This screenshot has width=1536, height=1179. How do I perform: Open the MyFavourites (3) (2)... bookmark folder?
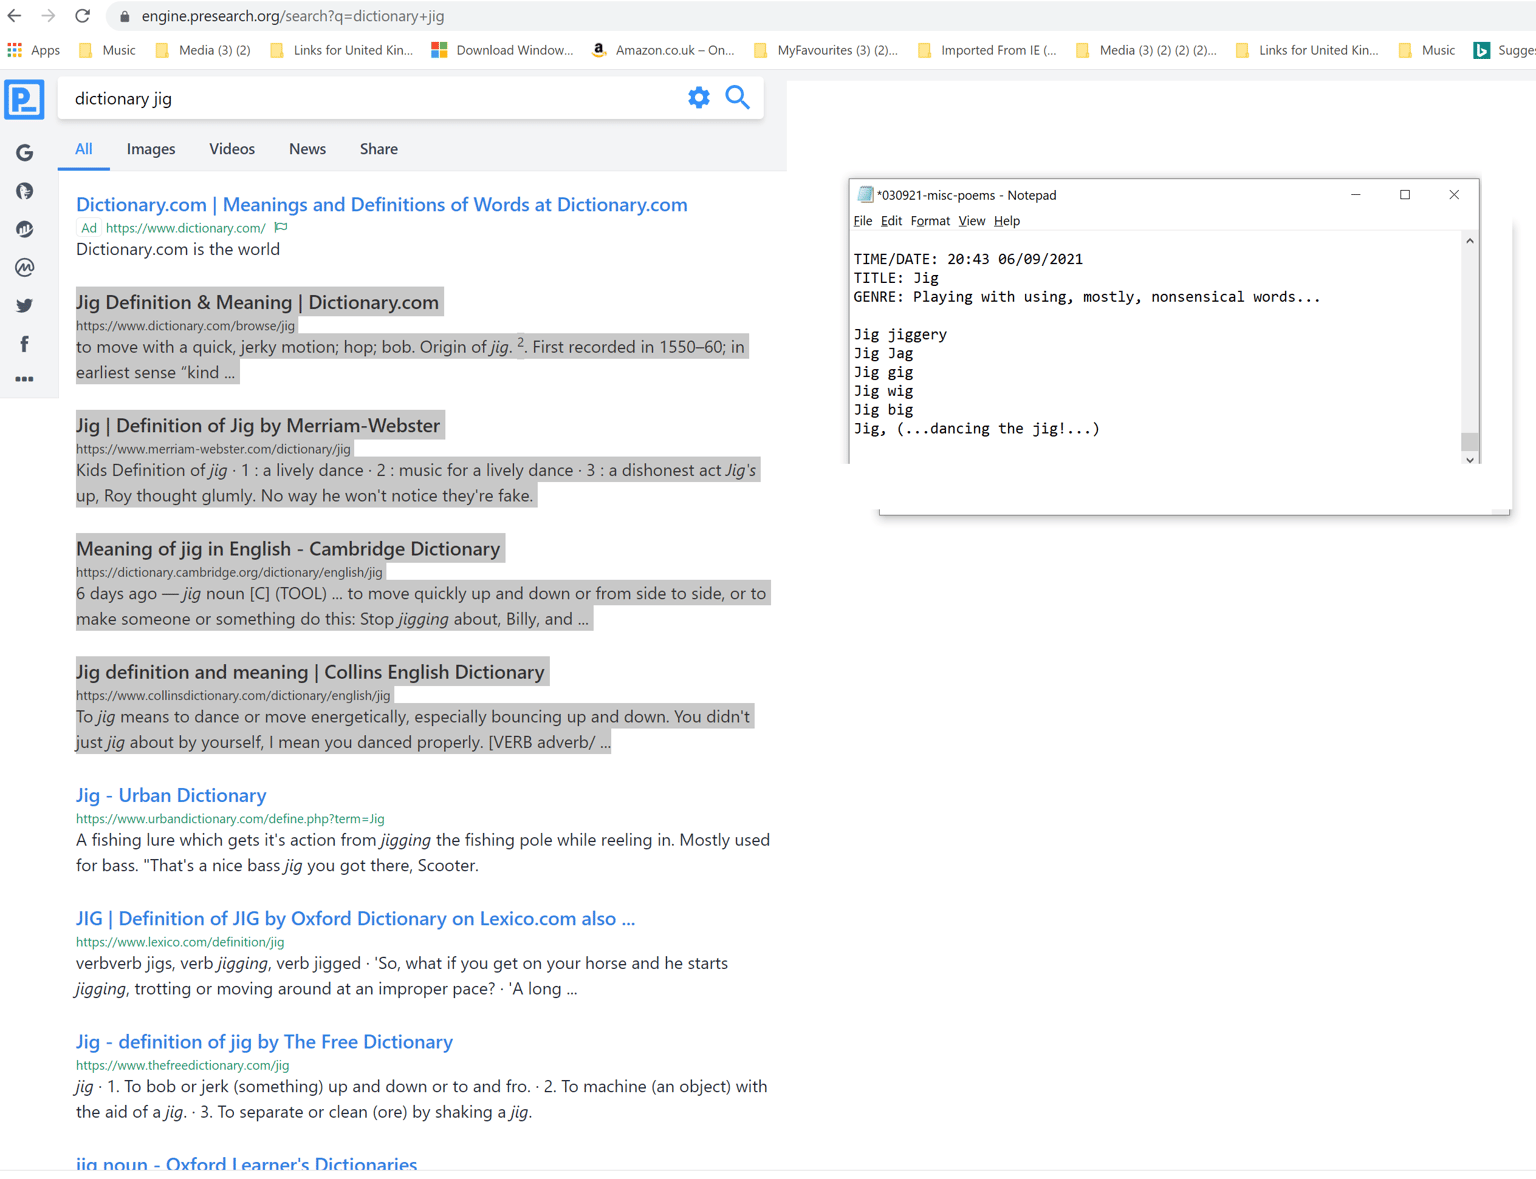(826, 50)
